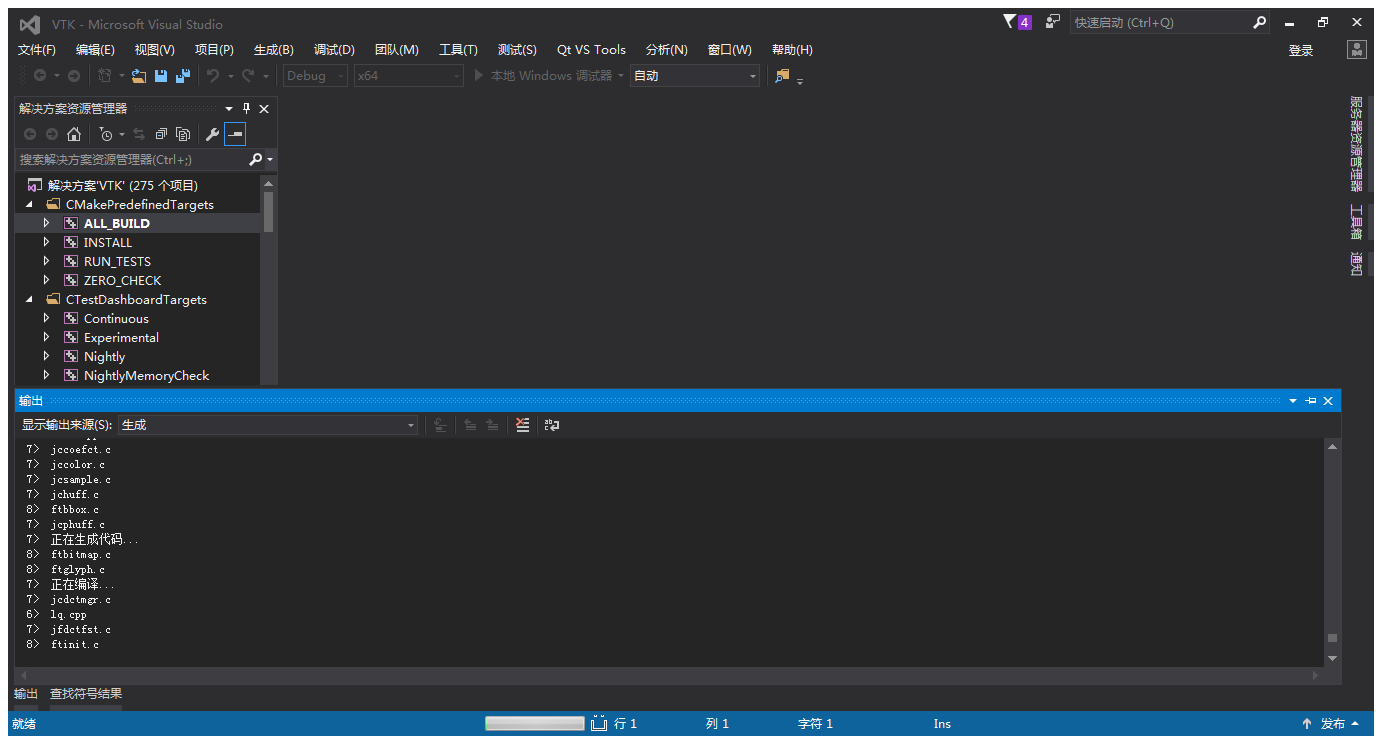Viewport: 1382px width, 744px height.
Task: Collapse all in Solution Explorer
Action: point(161,134)
